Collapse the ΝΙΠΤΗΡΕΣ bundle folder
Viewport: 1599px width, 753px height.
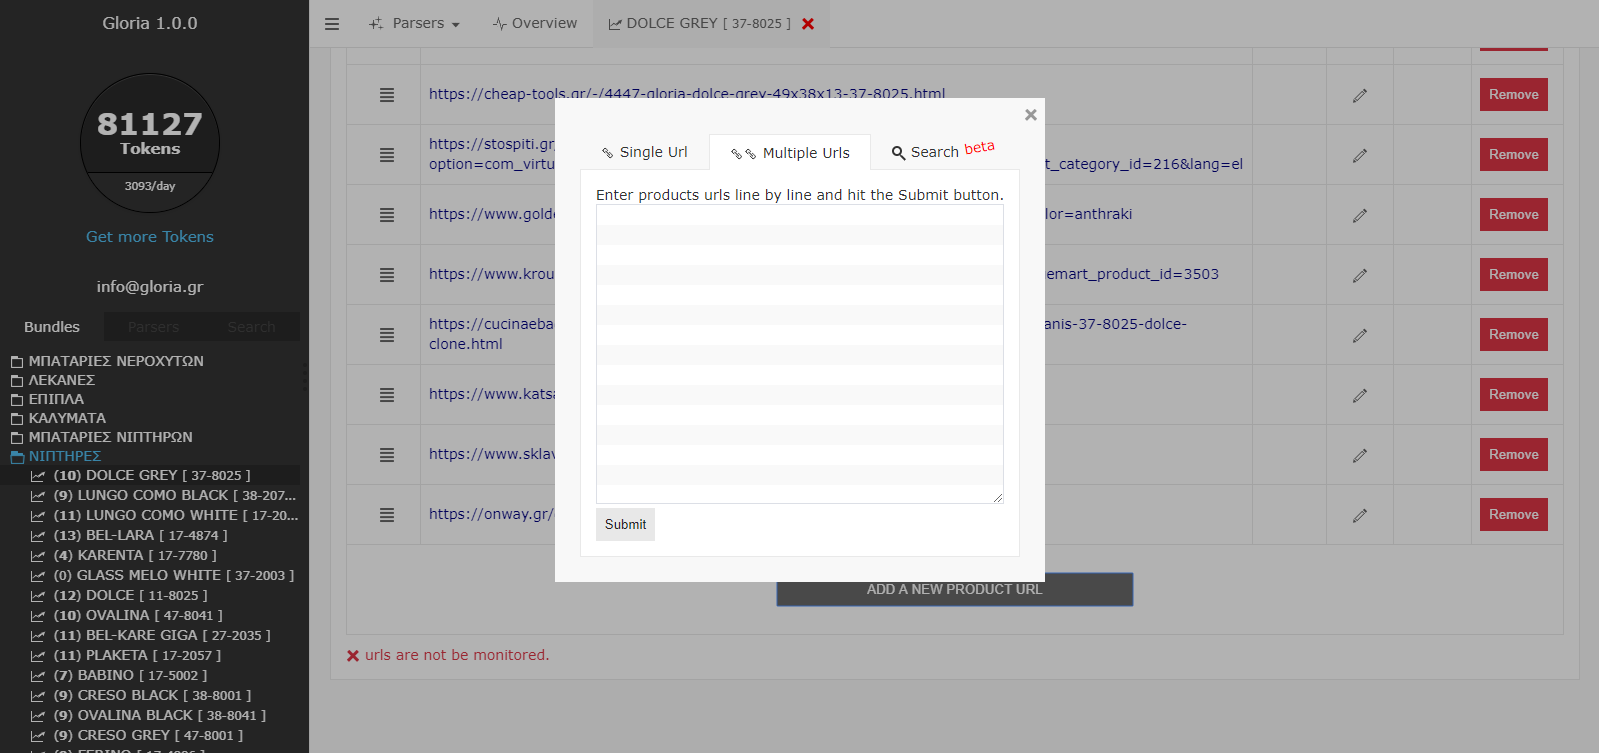pos(64,456)
